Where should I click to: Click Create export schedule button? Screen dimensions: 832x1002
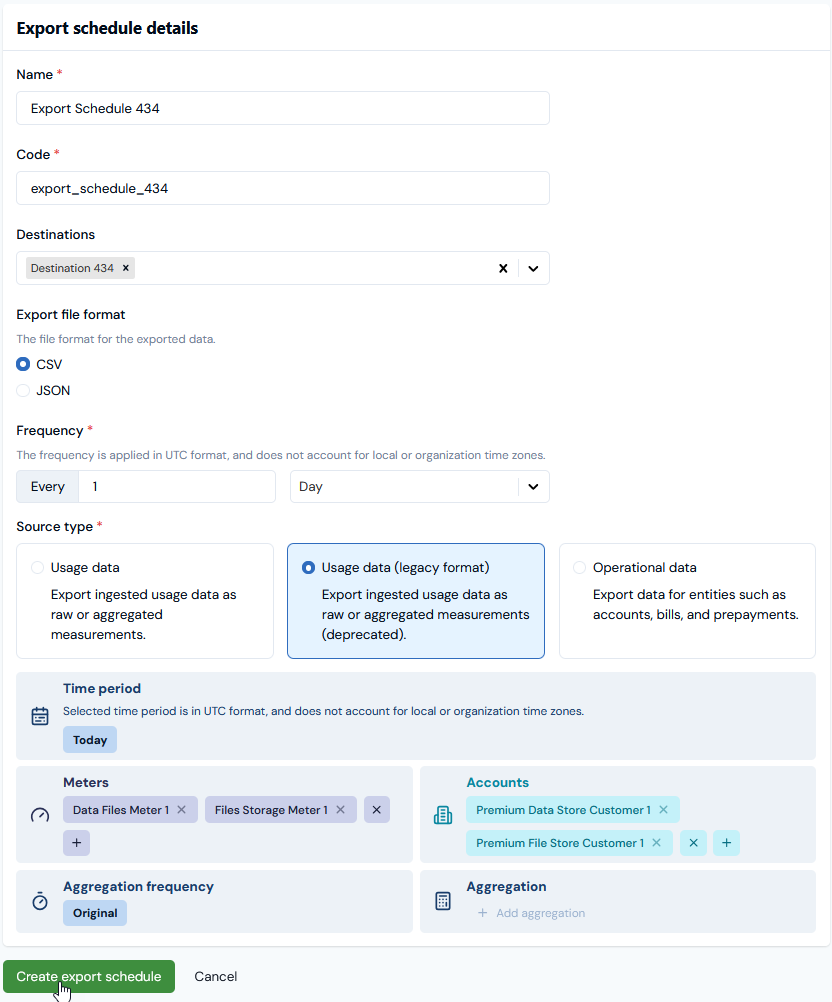pos(89,976)
